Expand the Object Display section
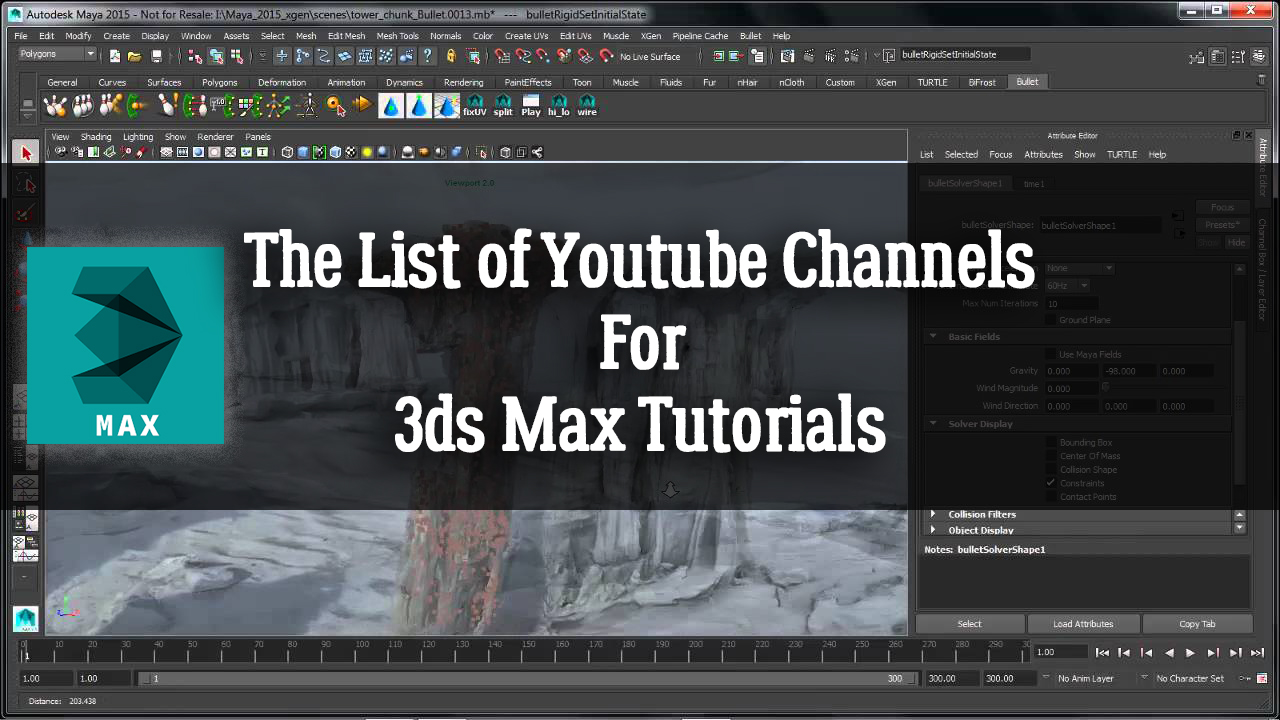Viewport: 1280px width, 720px height. pos(933,530)
